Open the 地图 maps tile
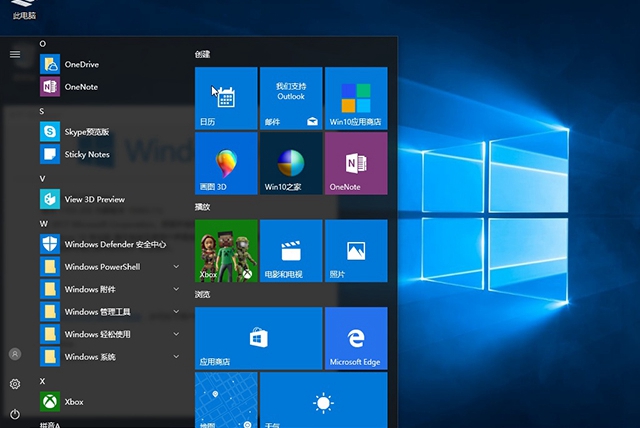Viewport: 640px width, 428px height. 226,400
